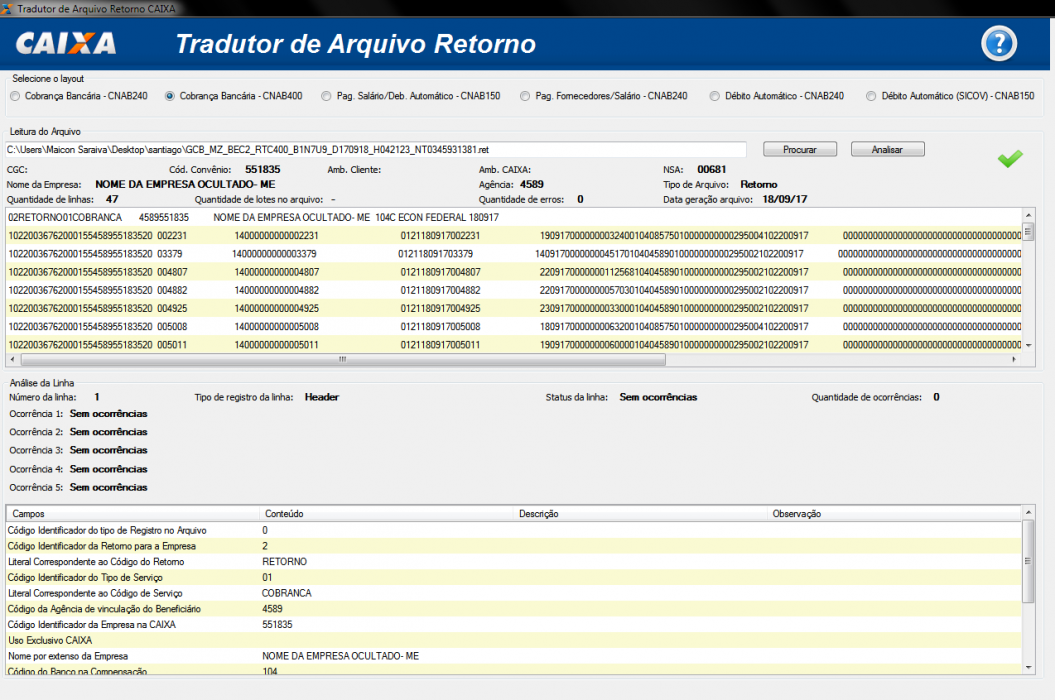Click Nome da Empresa value NOME DA EMPRESA OCULTADO- ME
1055x700 pixels.
click(x=185, y=184)
